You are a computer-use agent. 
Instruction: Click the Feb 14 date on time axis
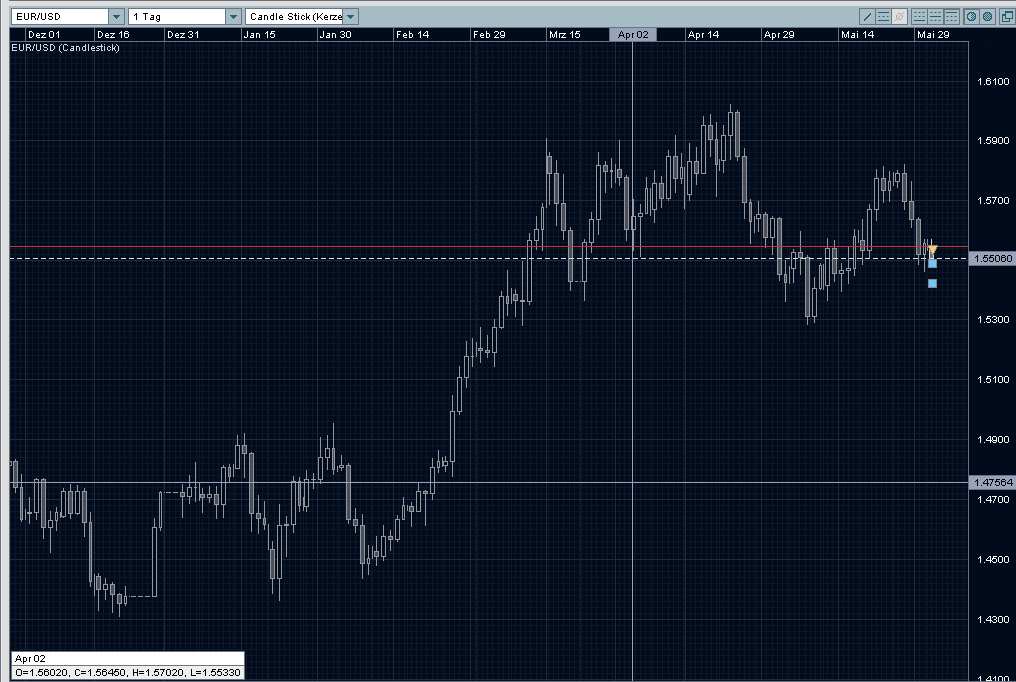pyautogui.click(x=412, y=34)
